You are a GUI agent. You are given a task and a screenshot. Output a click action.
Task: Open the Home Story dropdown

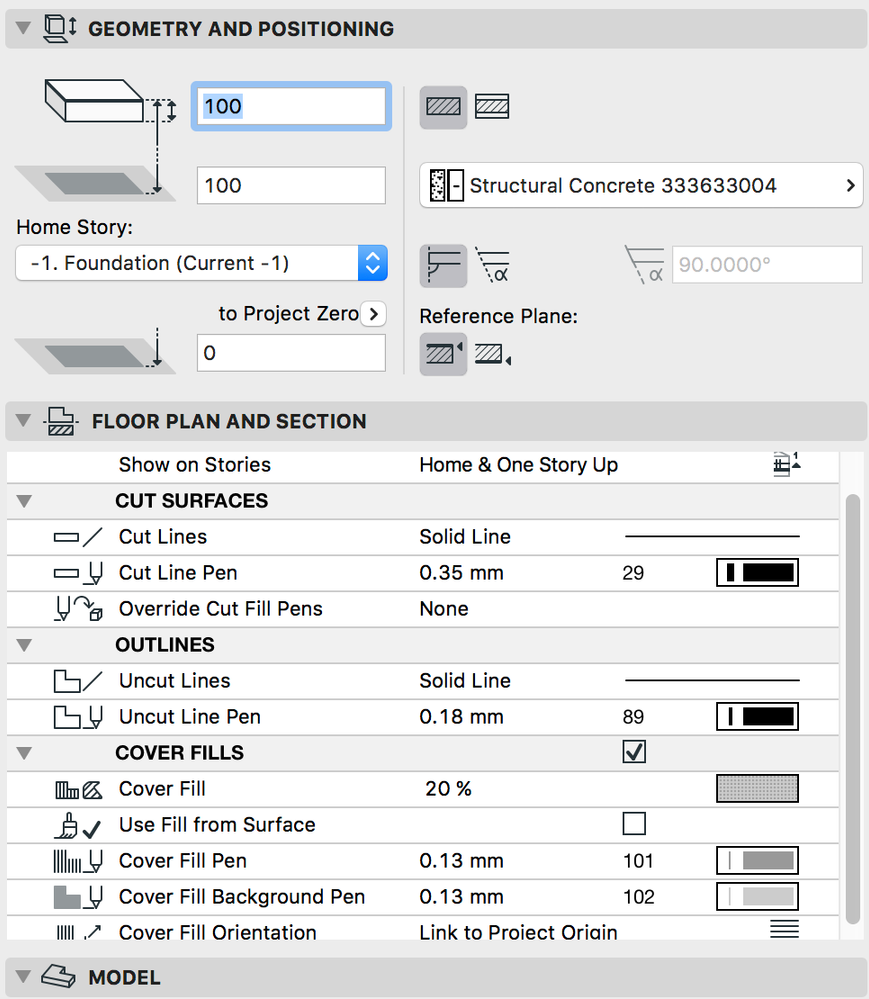(201, 263)
